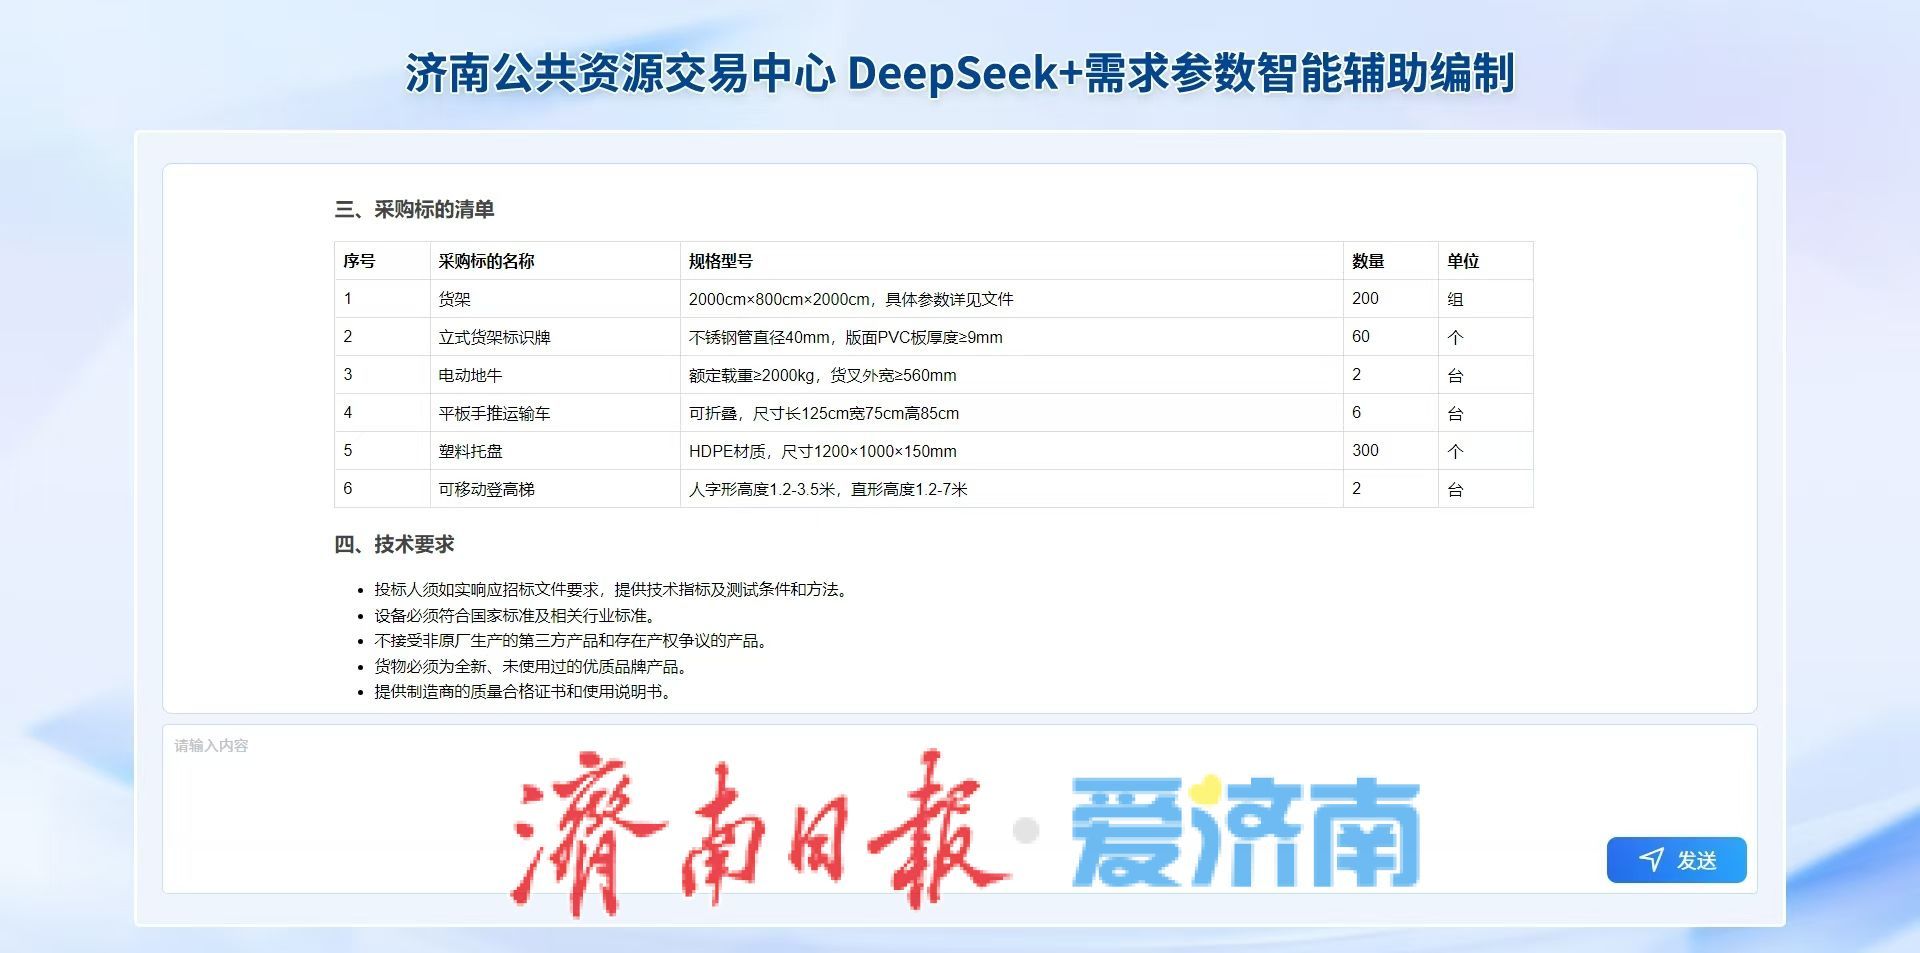Click bullet 货物必须为全新、未使用过的优质品牌产品
The width and height of the screenshot is (1920, 953).
[x=534, y=667]
